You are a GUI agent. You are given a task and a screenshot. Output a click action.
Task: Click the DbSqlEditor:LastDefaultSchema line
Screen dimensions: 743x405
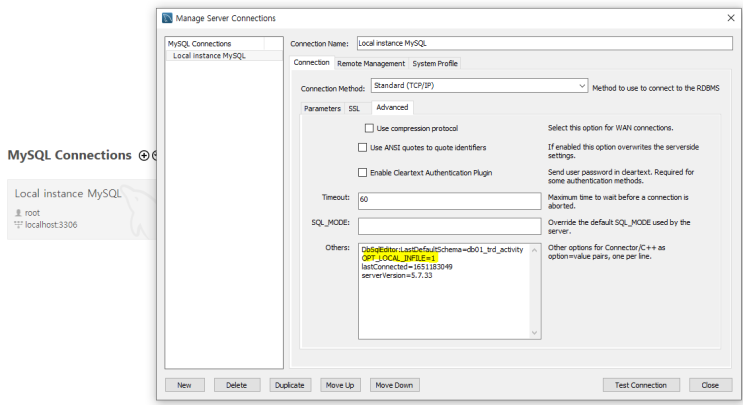click(442, 249)
